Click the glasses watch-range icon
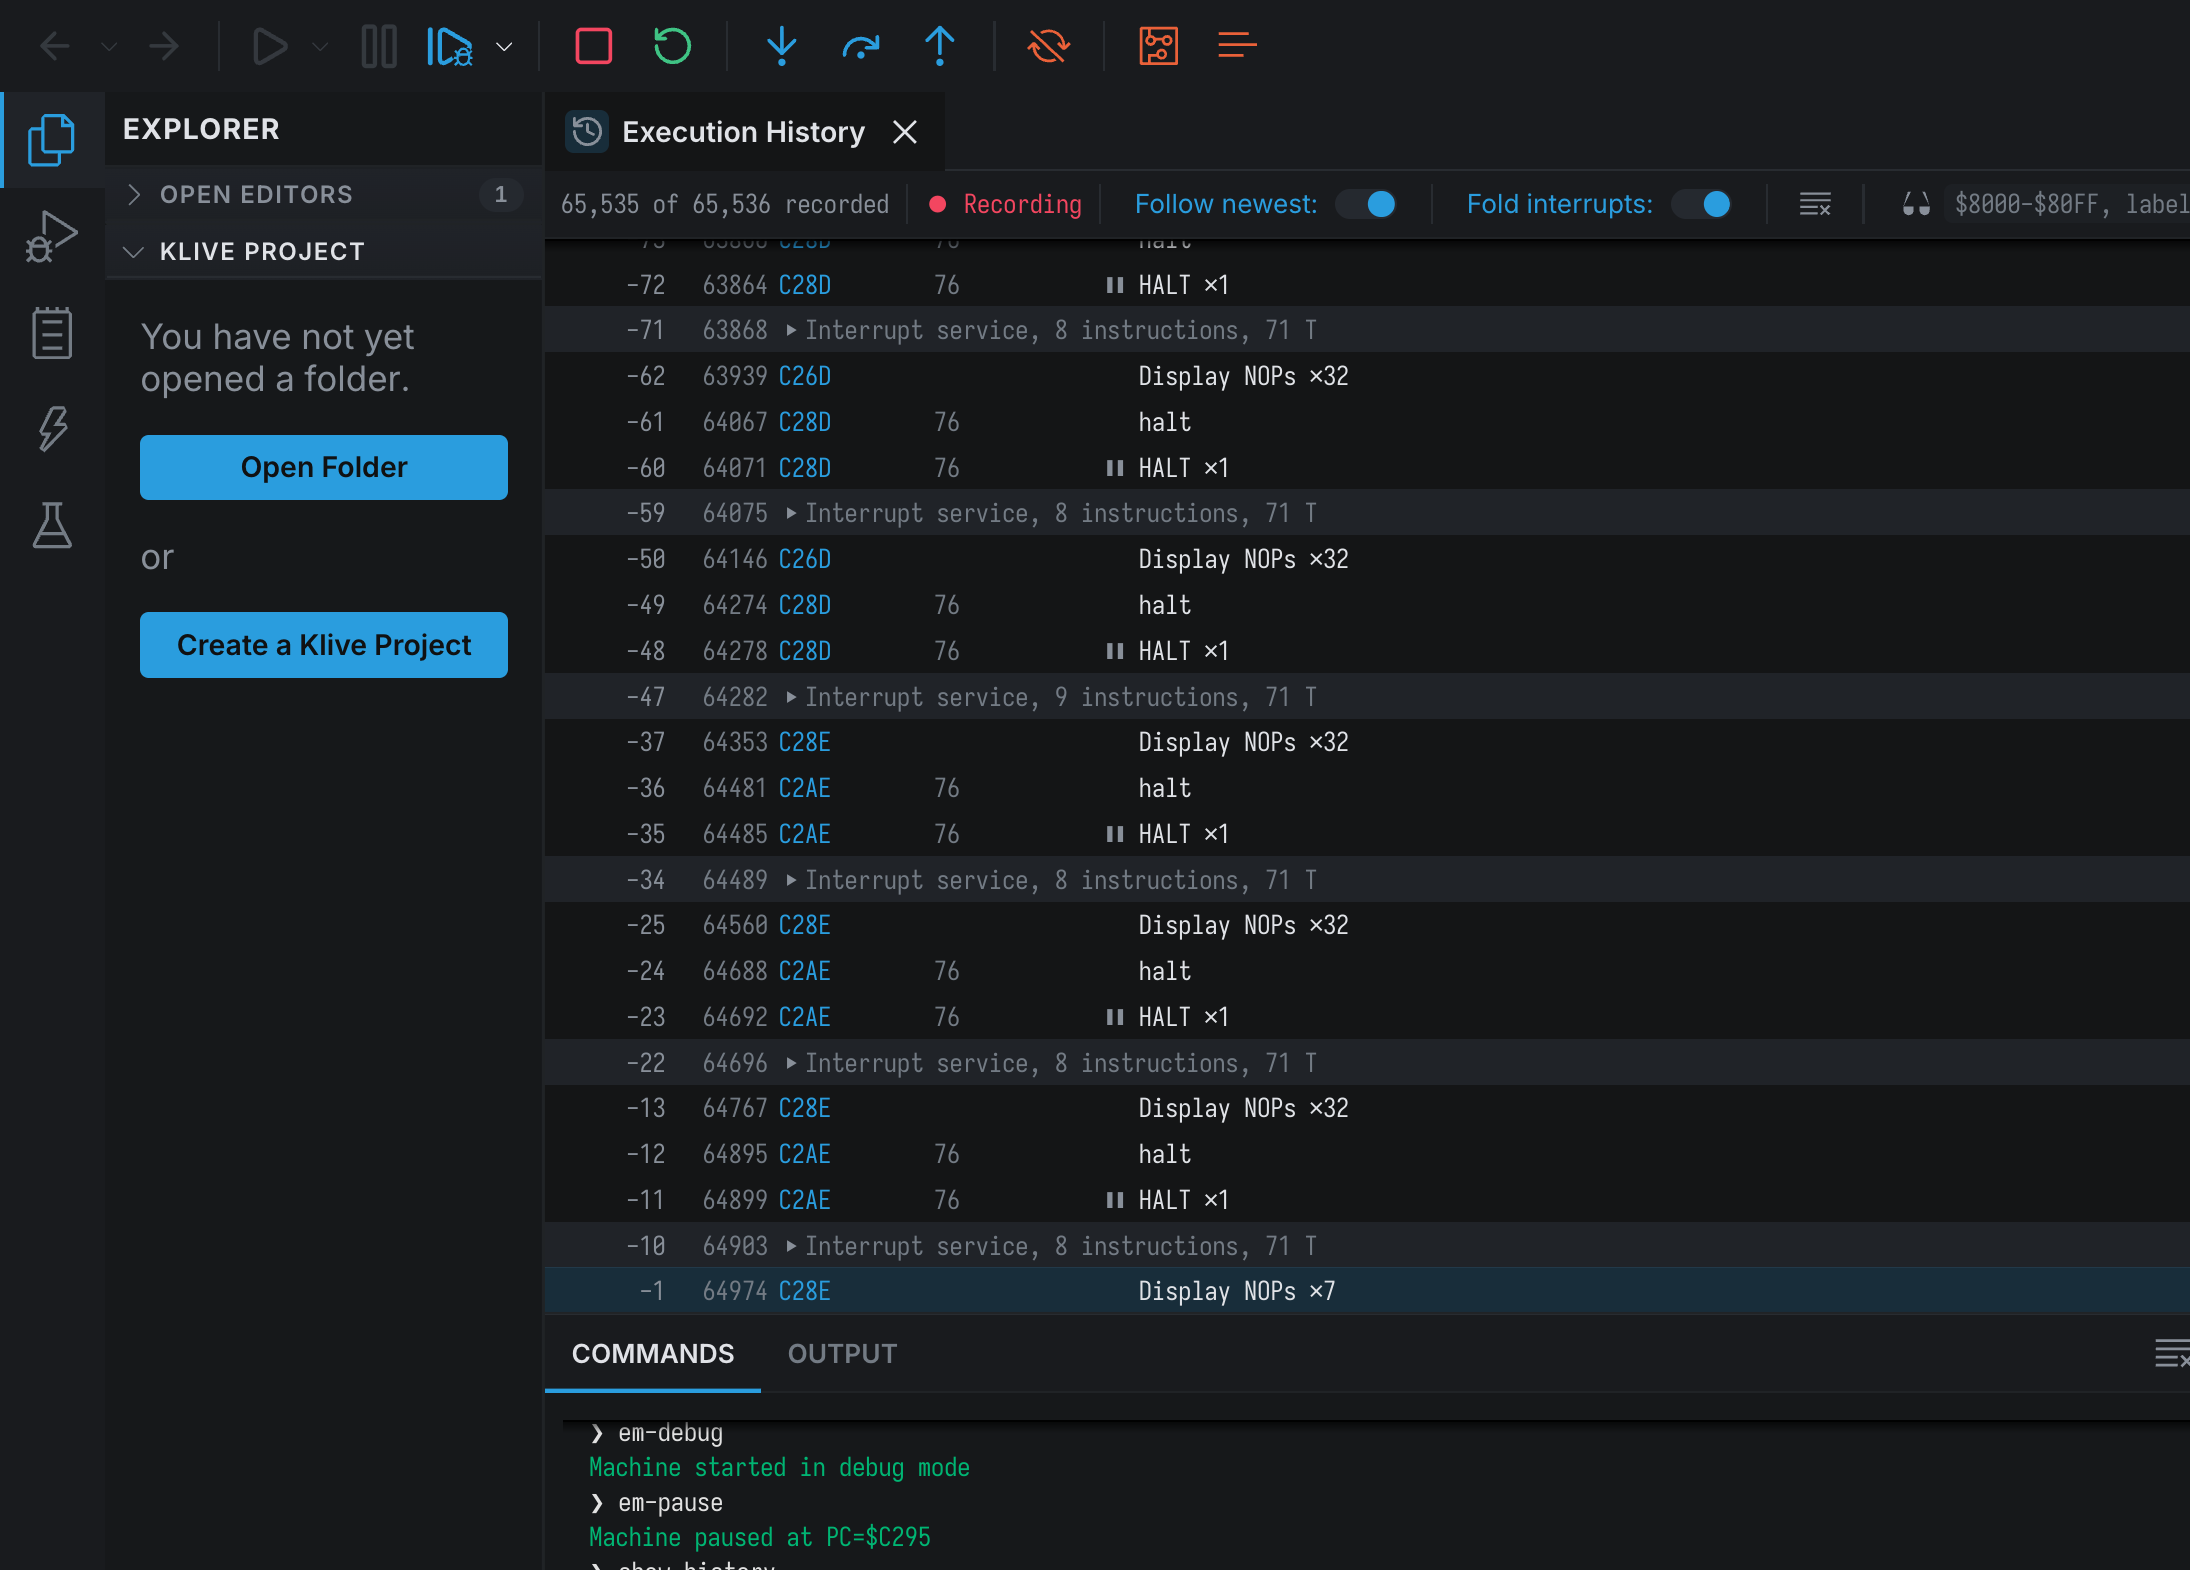 (x=1916, y=204)
